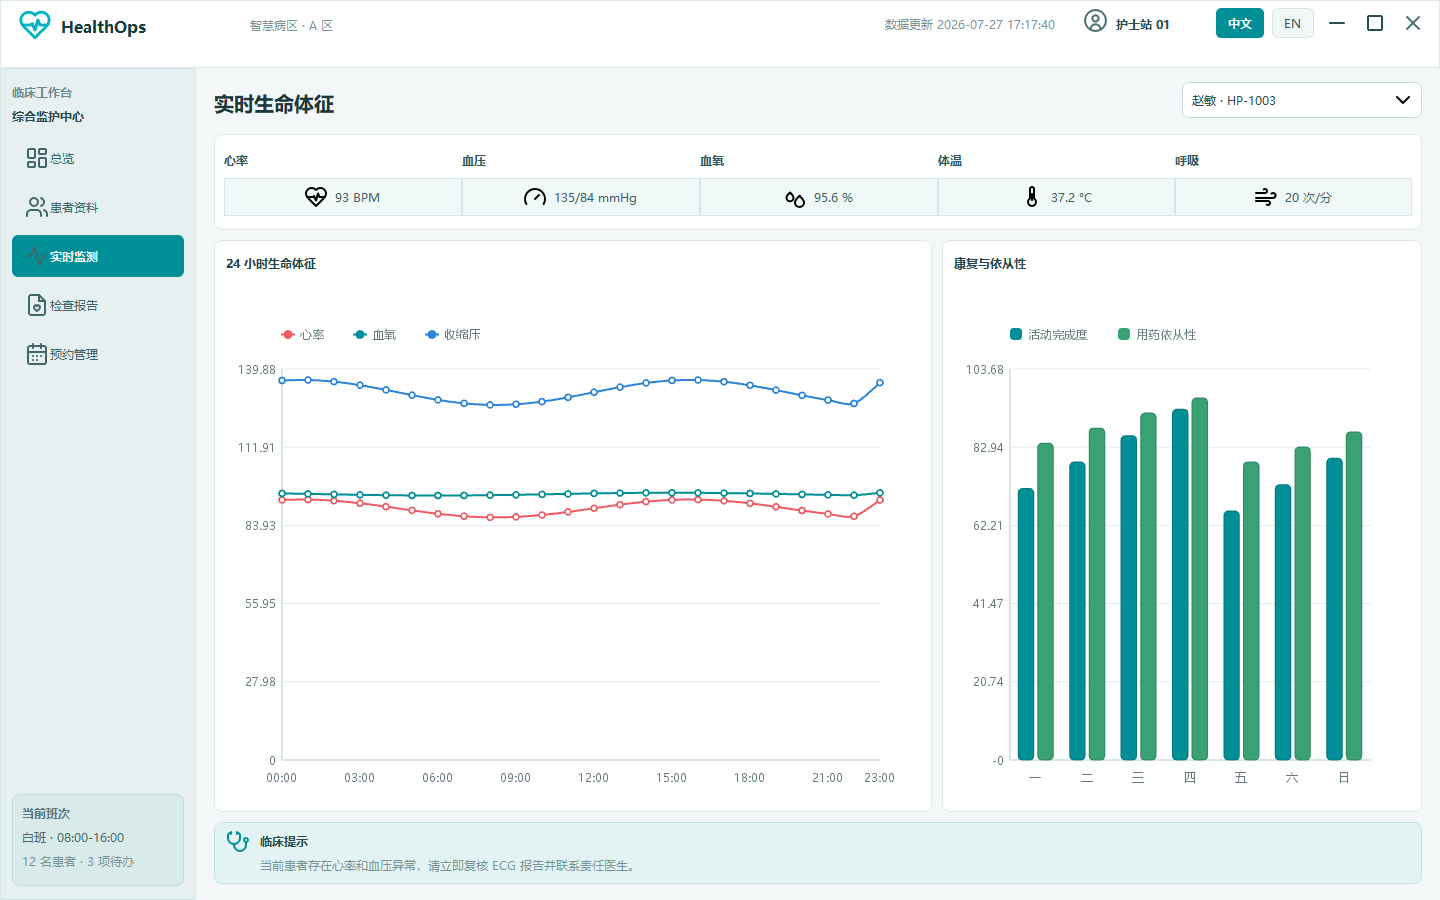Click the 103.68 y-axis label

click(985, 370)
